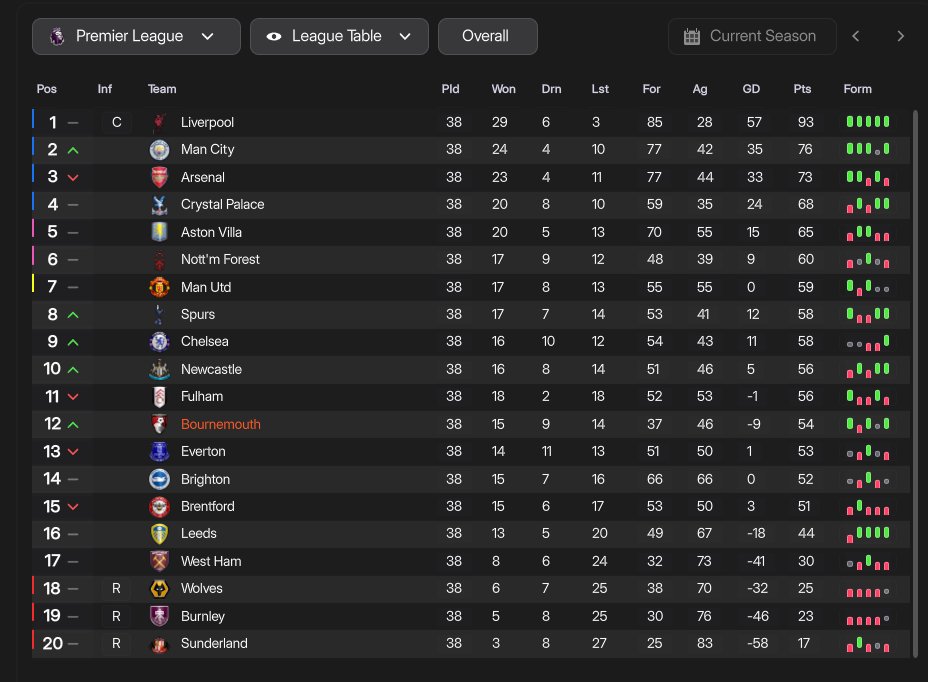Click the Overall filter button
This screenshot has width=928, height=682.
pos(488,37)
